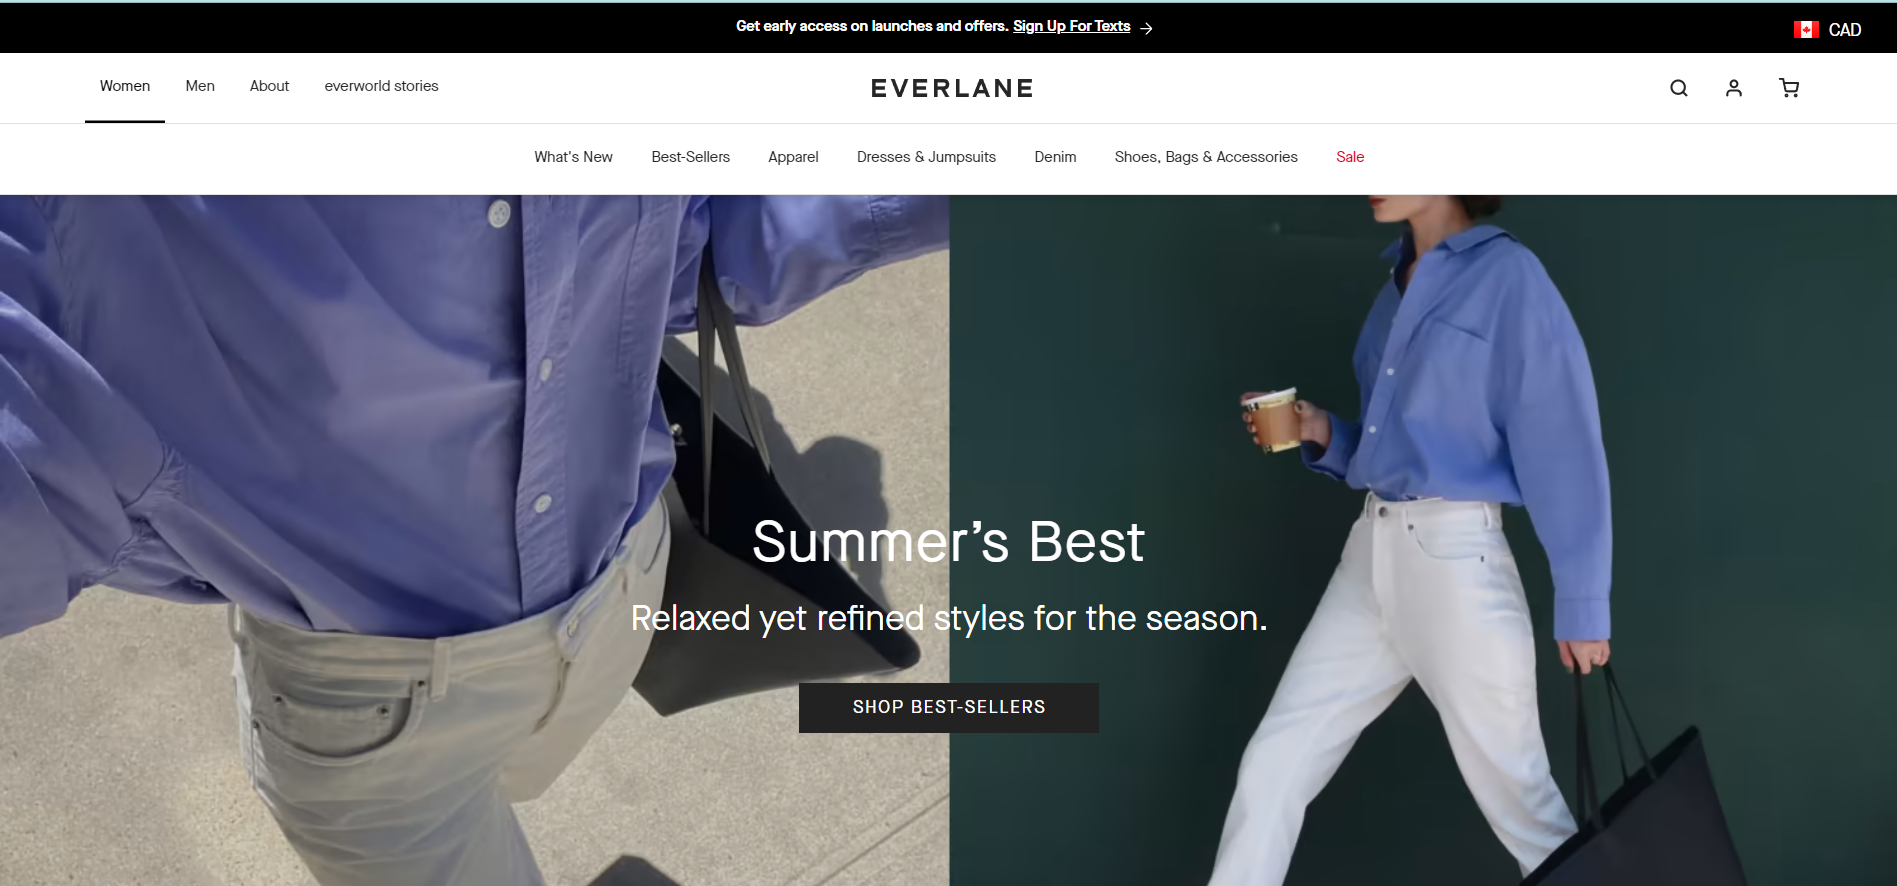This screenshot has width=1897, height=886.
Task: Open the red Sale link
Action: [x=1350, y=157]
